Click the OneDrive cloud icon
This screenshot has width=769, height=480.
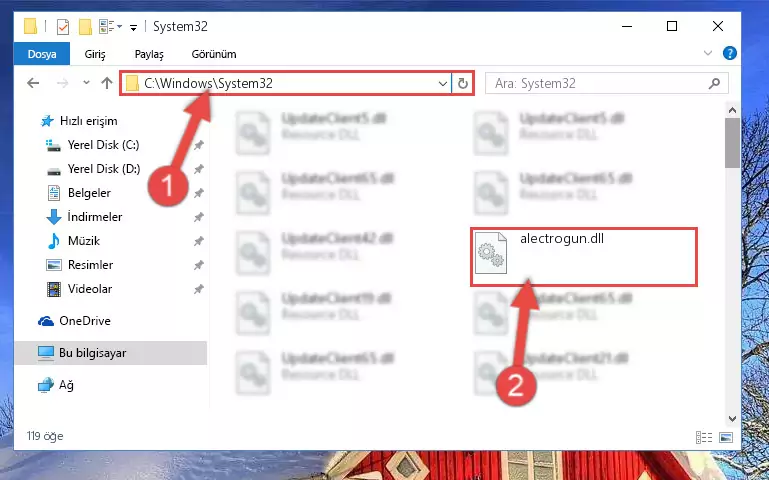(x=46, y=321)
